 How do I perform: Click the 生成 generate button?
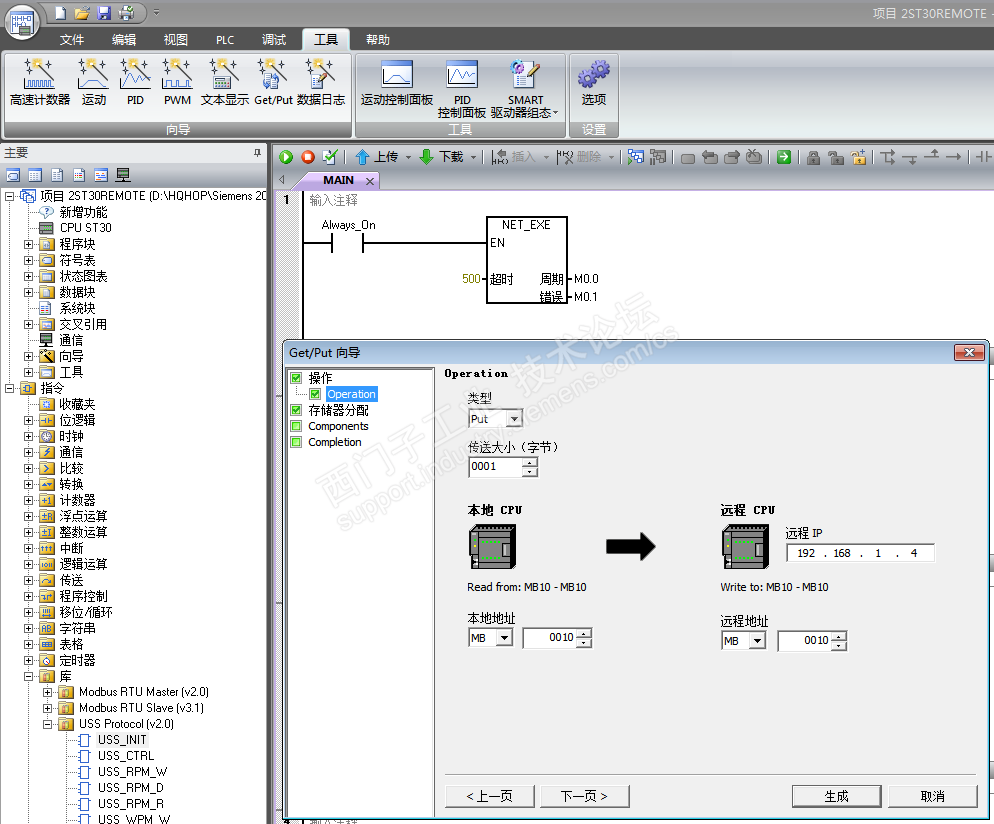836,796
